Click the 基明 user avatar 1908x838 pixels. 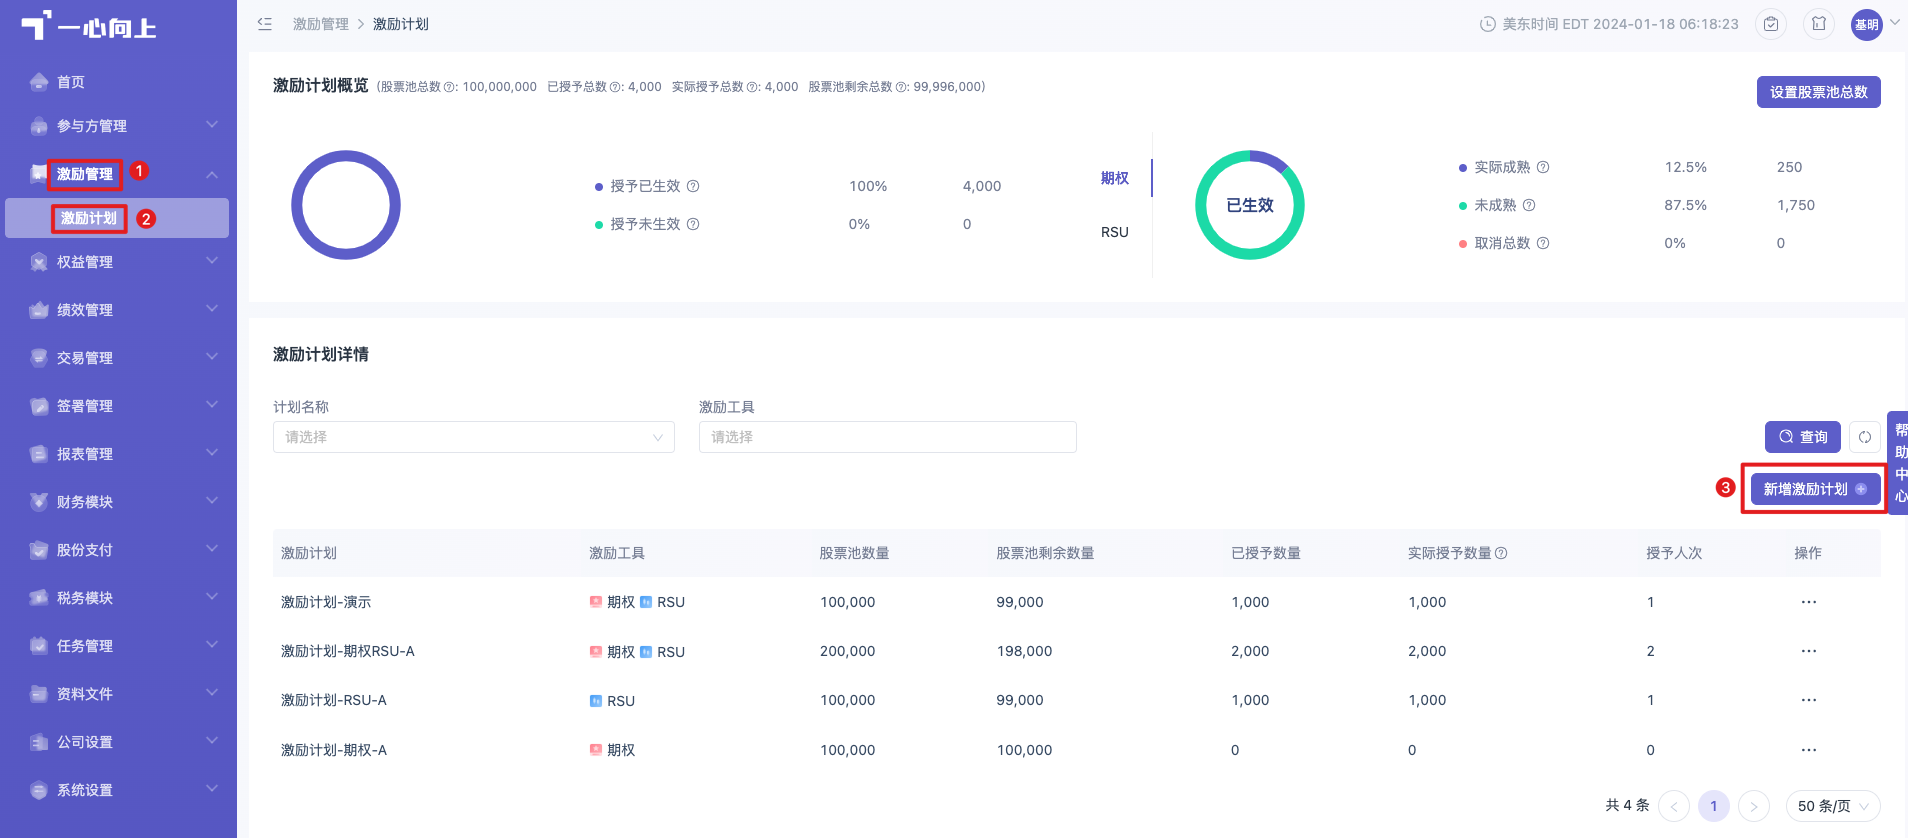(1866, 24)
